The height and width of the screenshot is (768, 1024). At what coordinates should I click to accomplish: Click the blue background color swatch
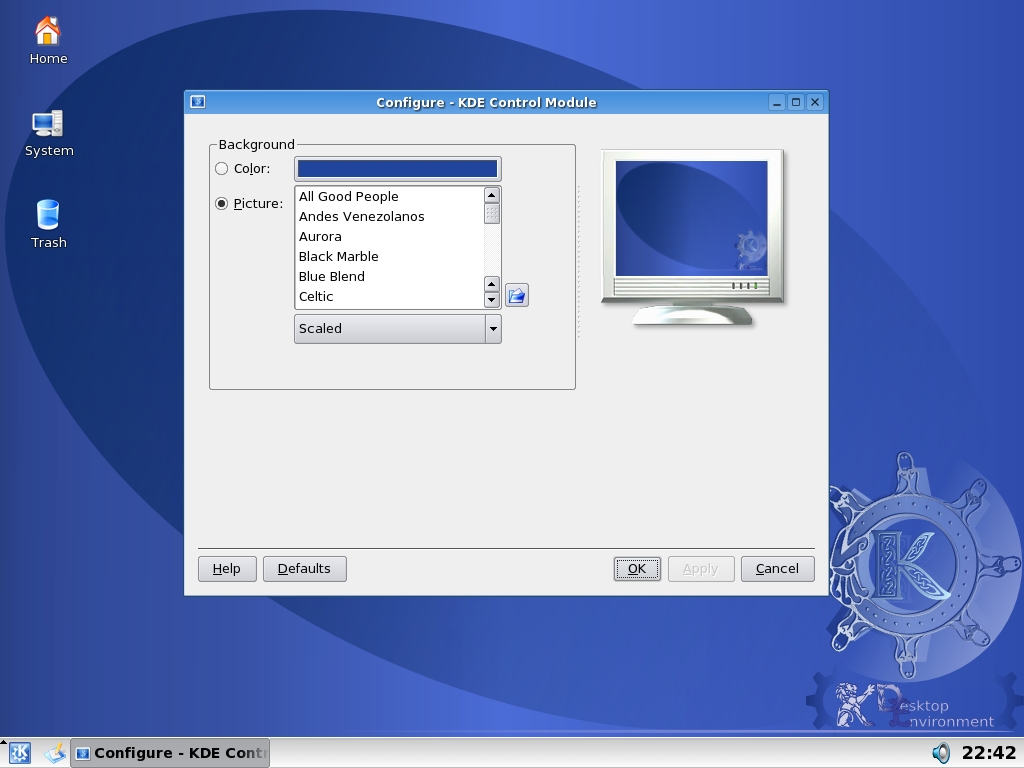pyautogui.click(x=398, y=168)
